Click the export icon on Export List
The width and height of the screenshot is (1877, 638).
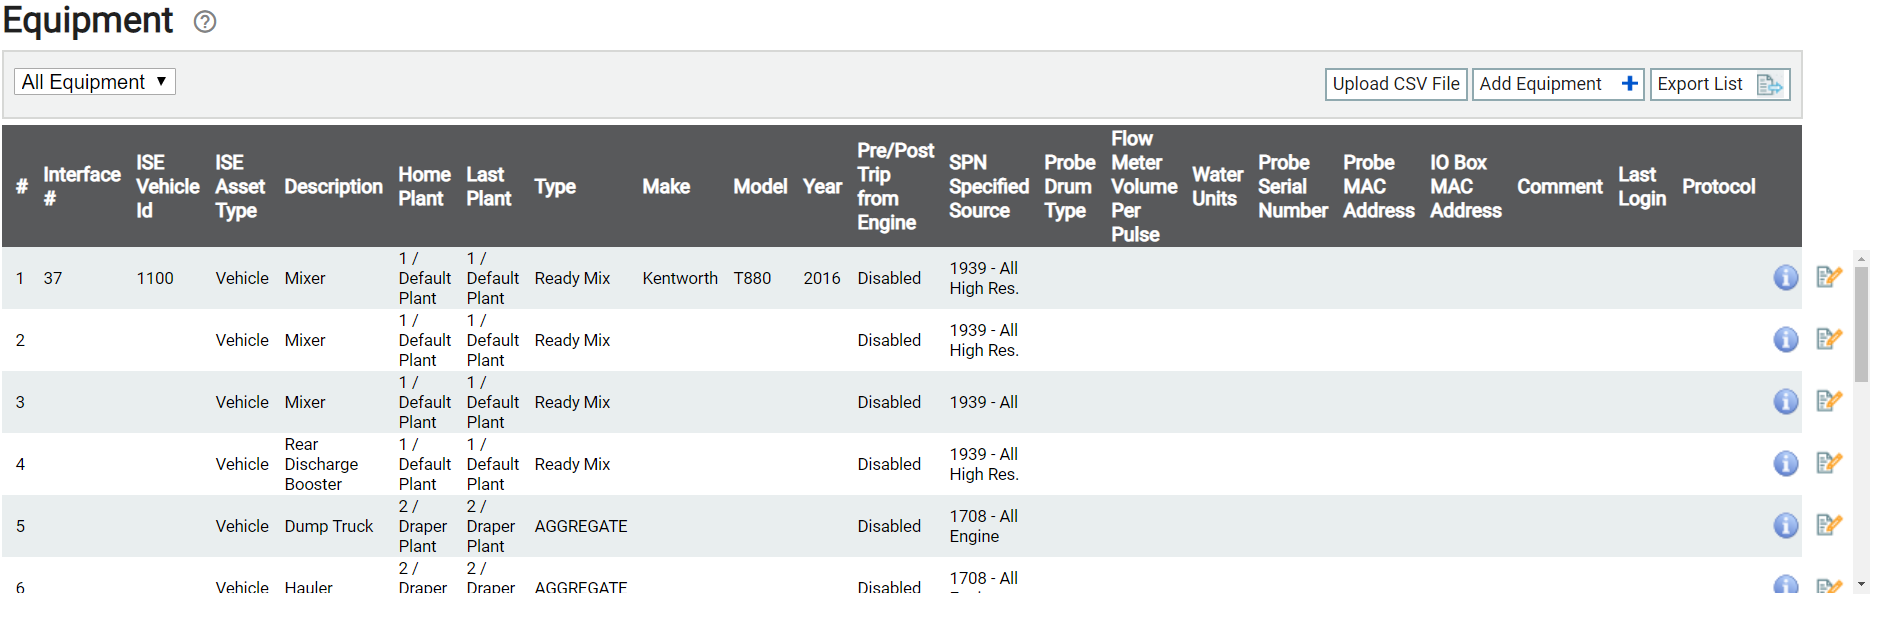pos(1769,85)
